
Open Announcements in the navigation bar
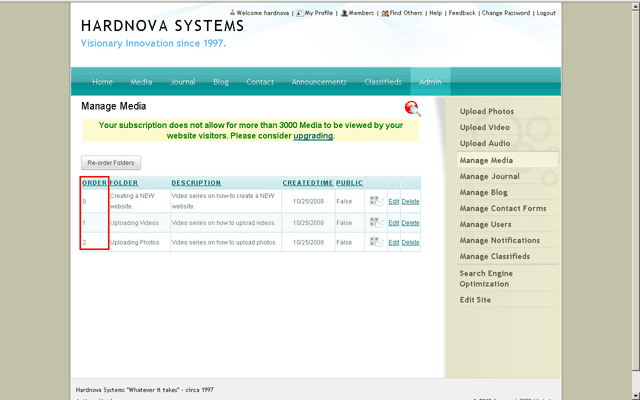point(319,82)
